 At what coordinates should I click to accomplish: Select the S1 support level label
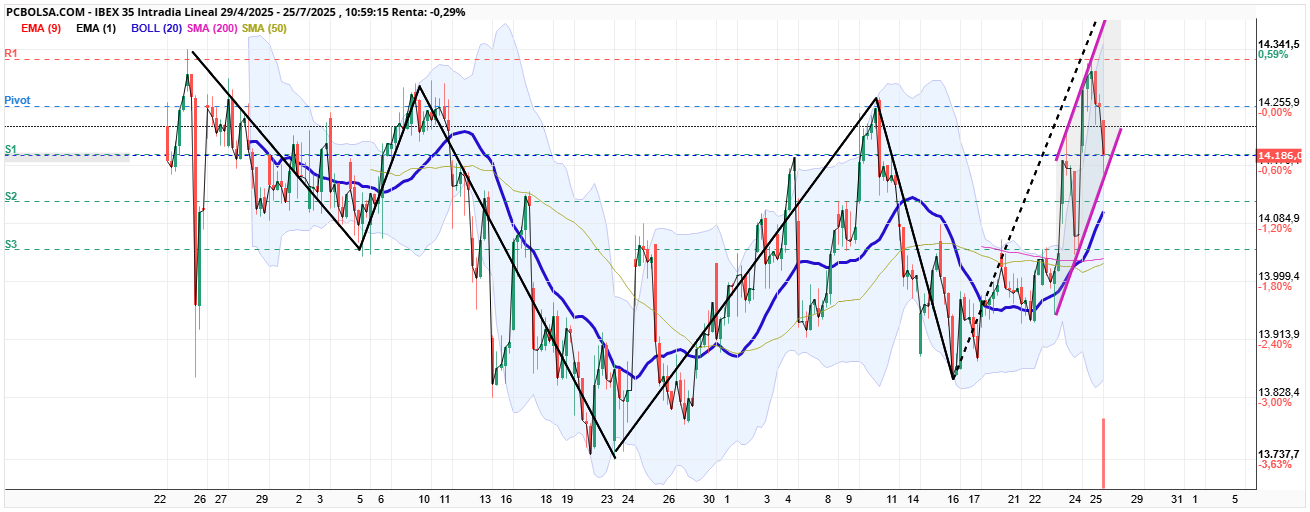(11, 149)
